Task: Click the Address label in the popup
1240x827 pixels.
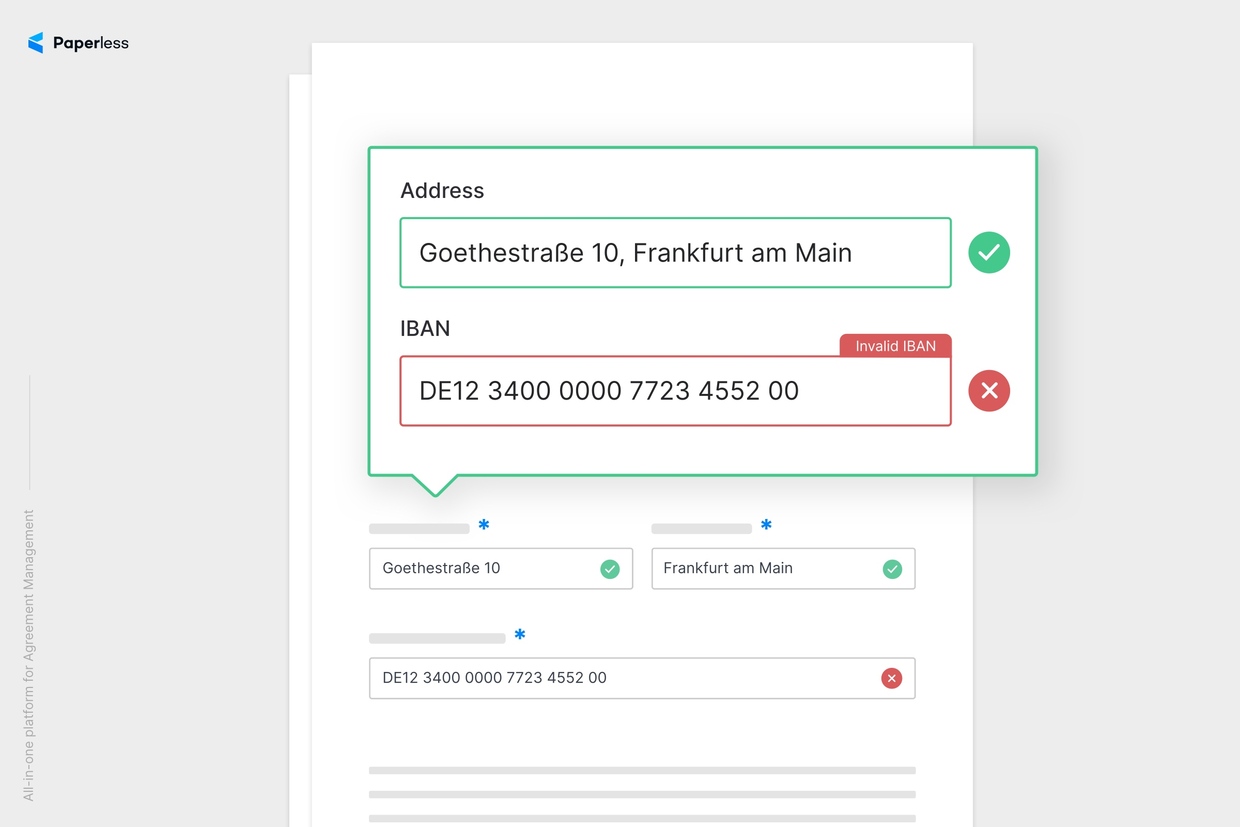Action: click(442, 191)
